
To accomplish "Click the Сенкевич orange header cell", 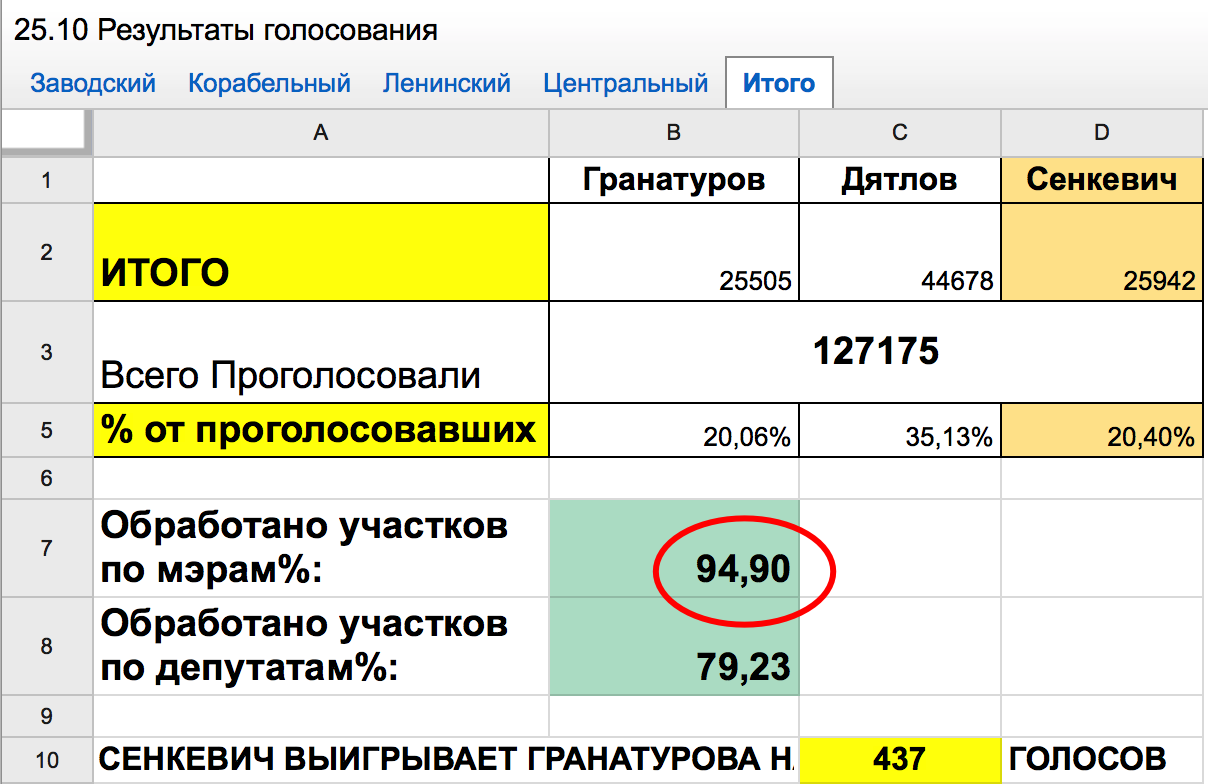I will [1101, 180].
